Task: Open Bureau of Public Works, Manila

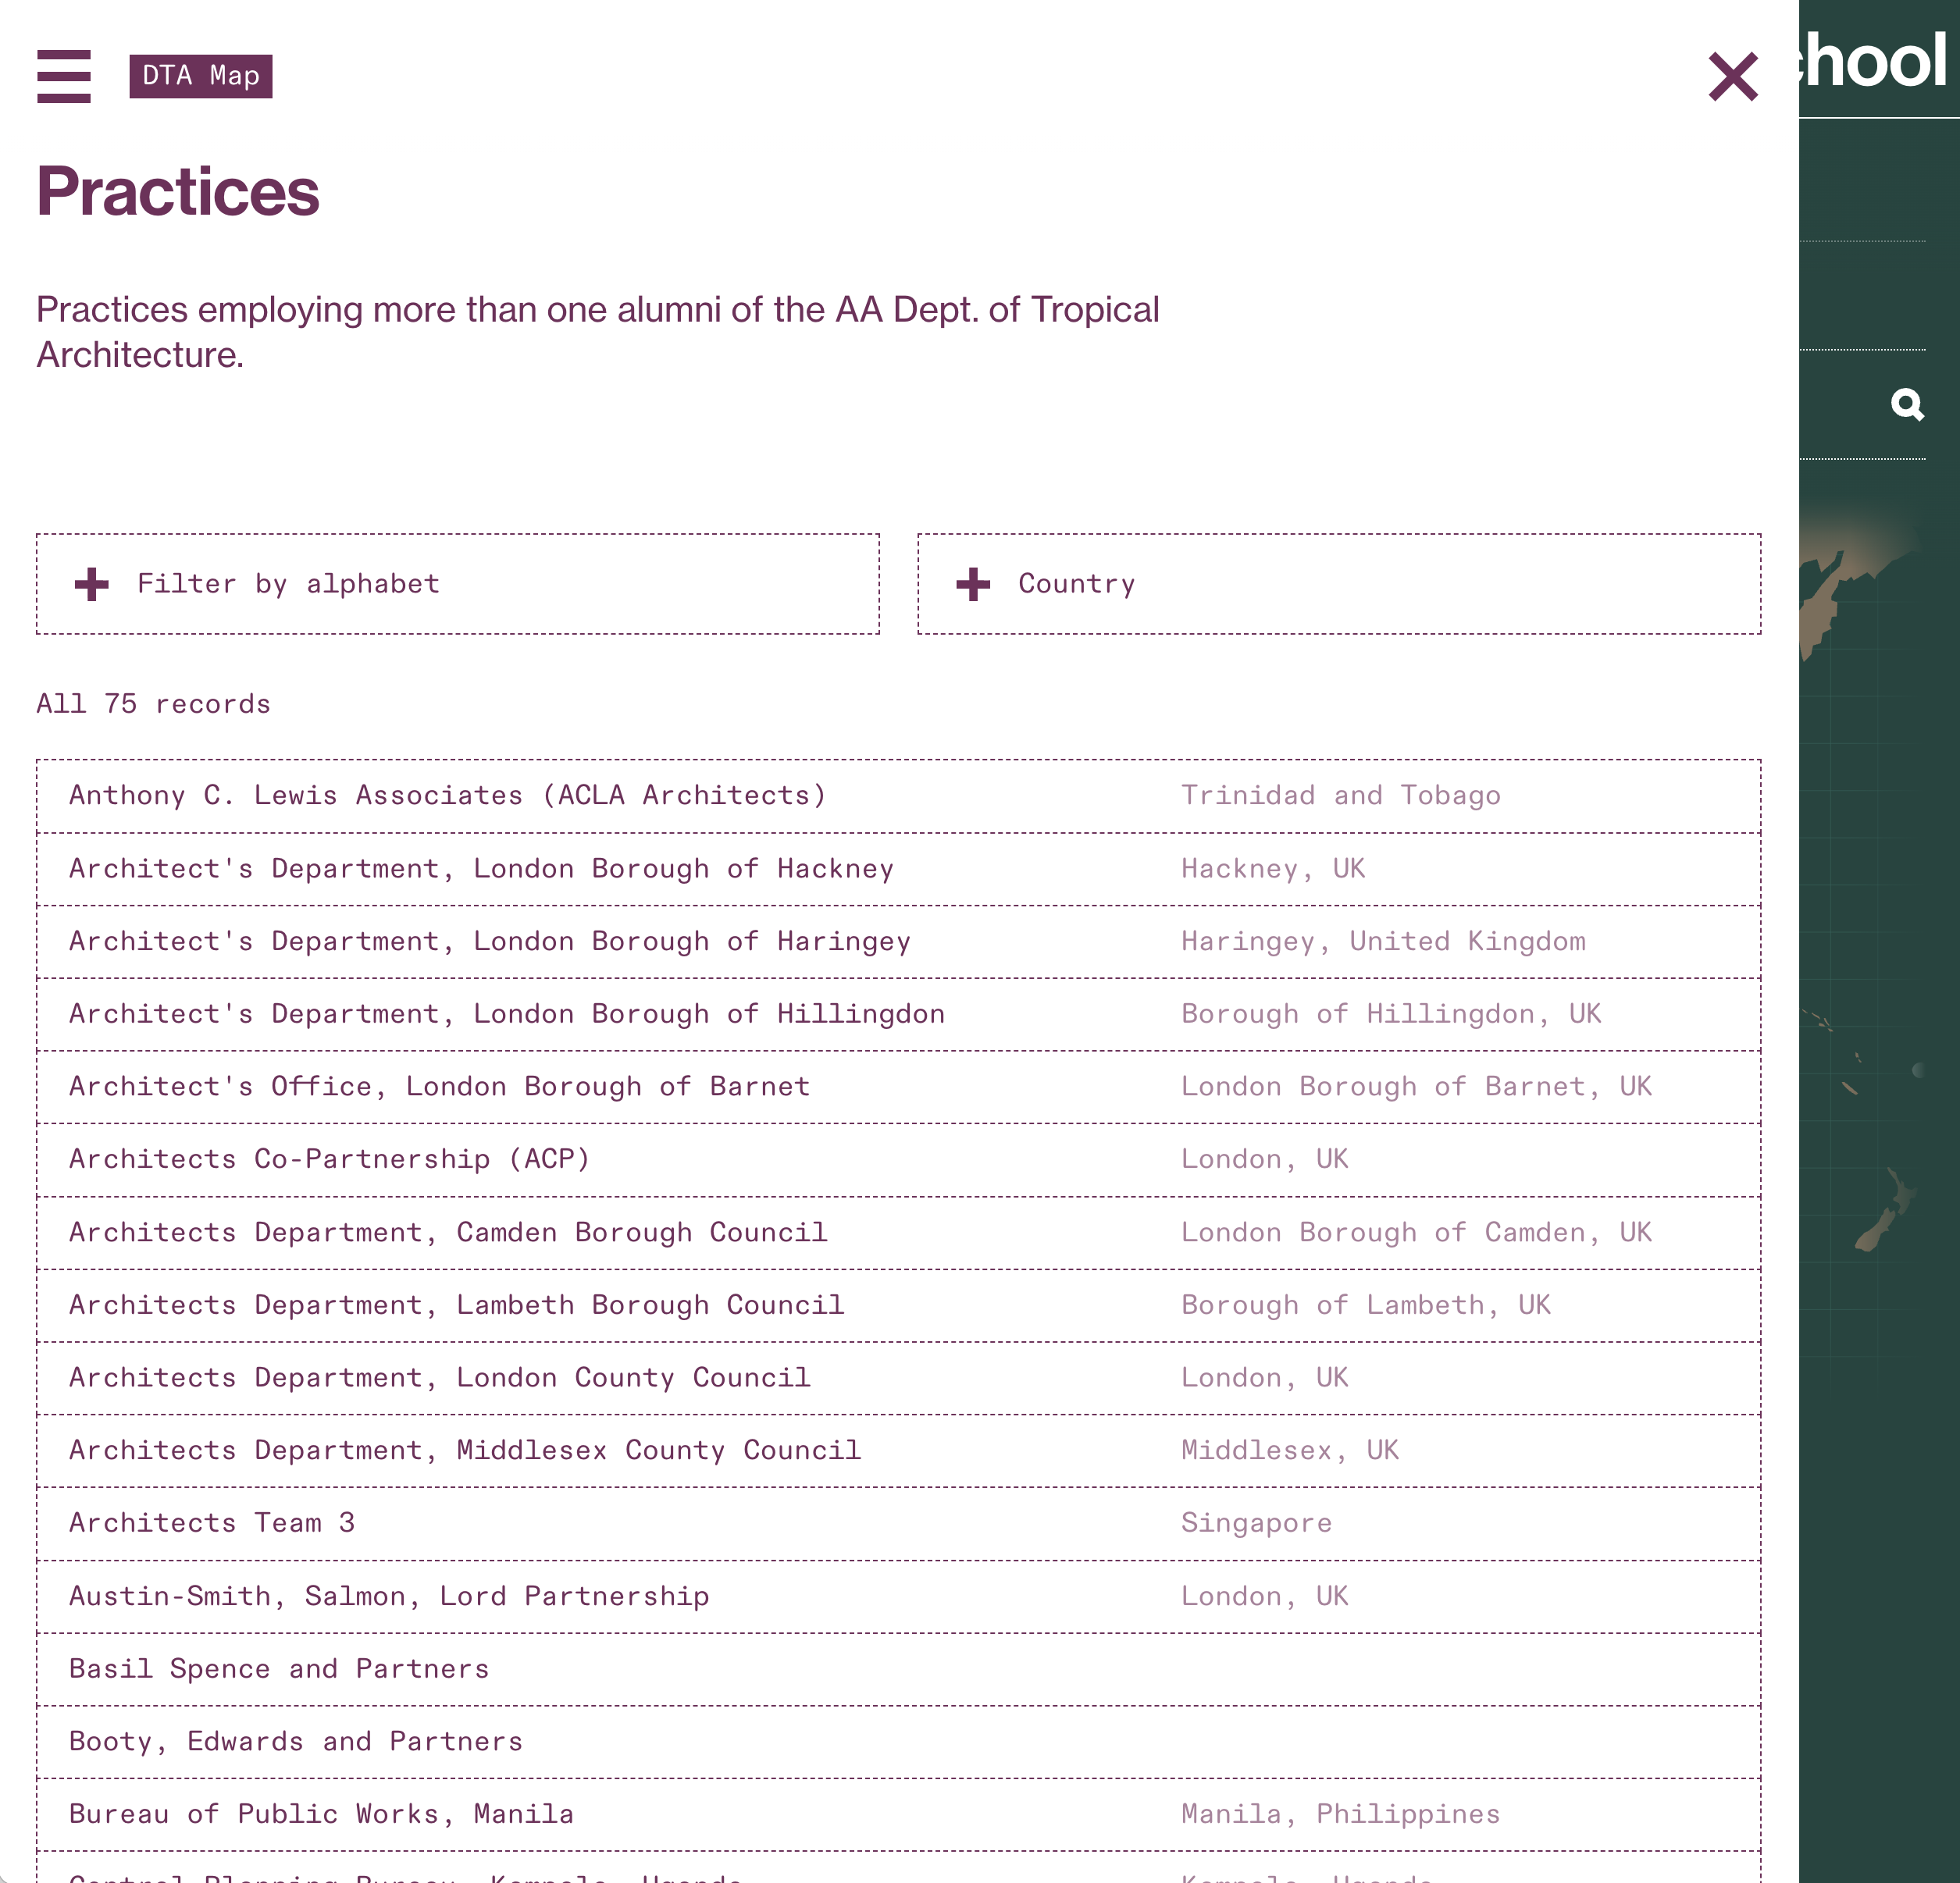Action: pos(898,1815)
